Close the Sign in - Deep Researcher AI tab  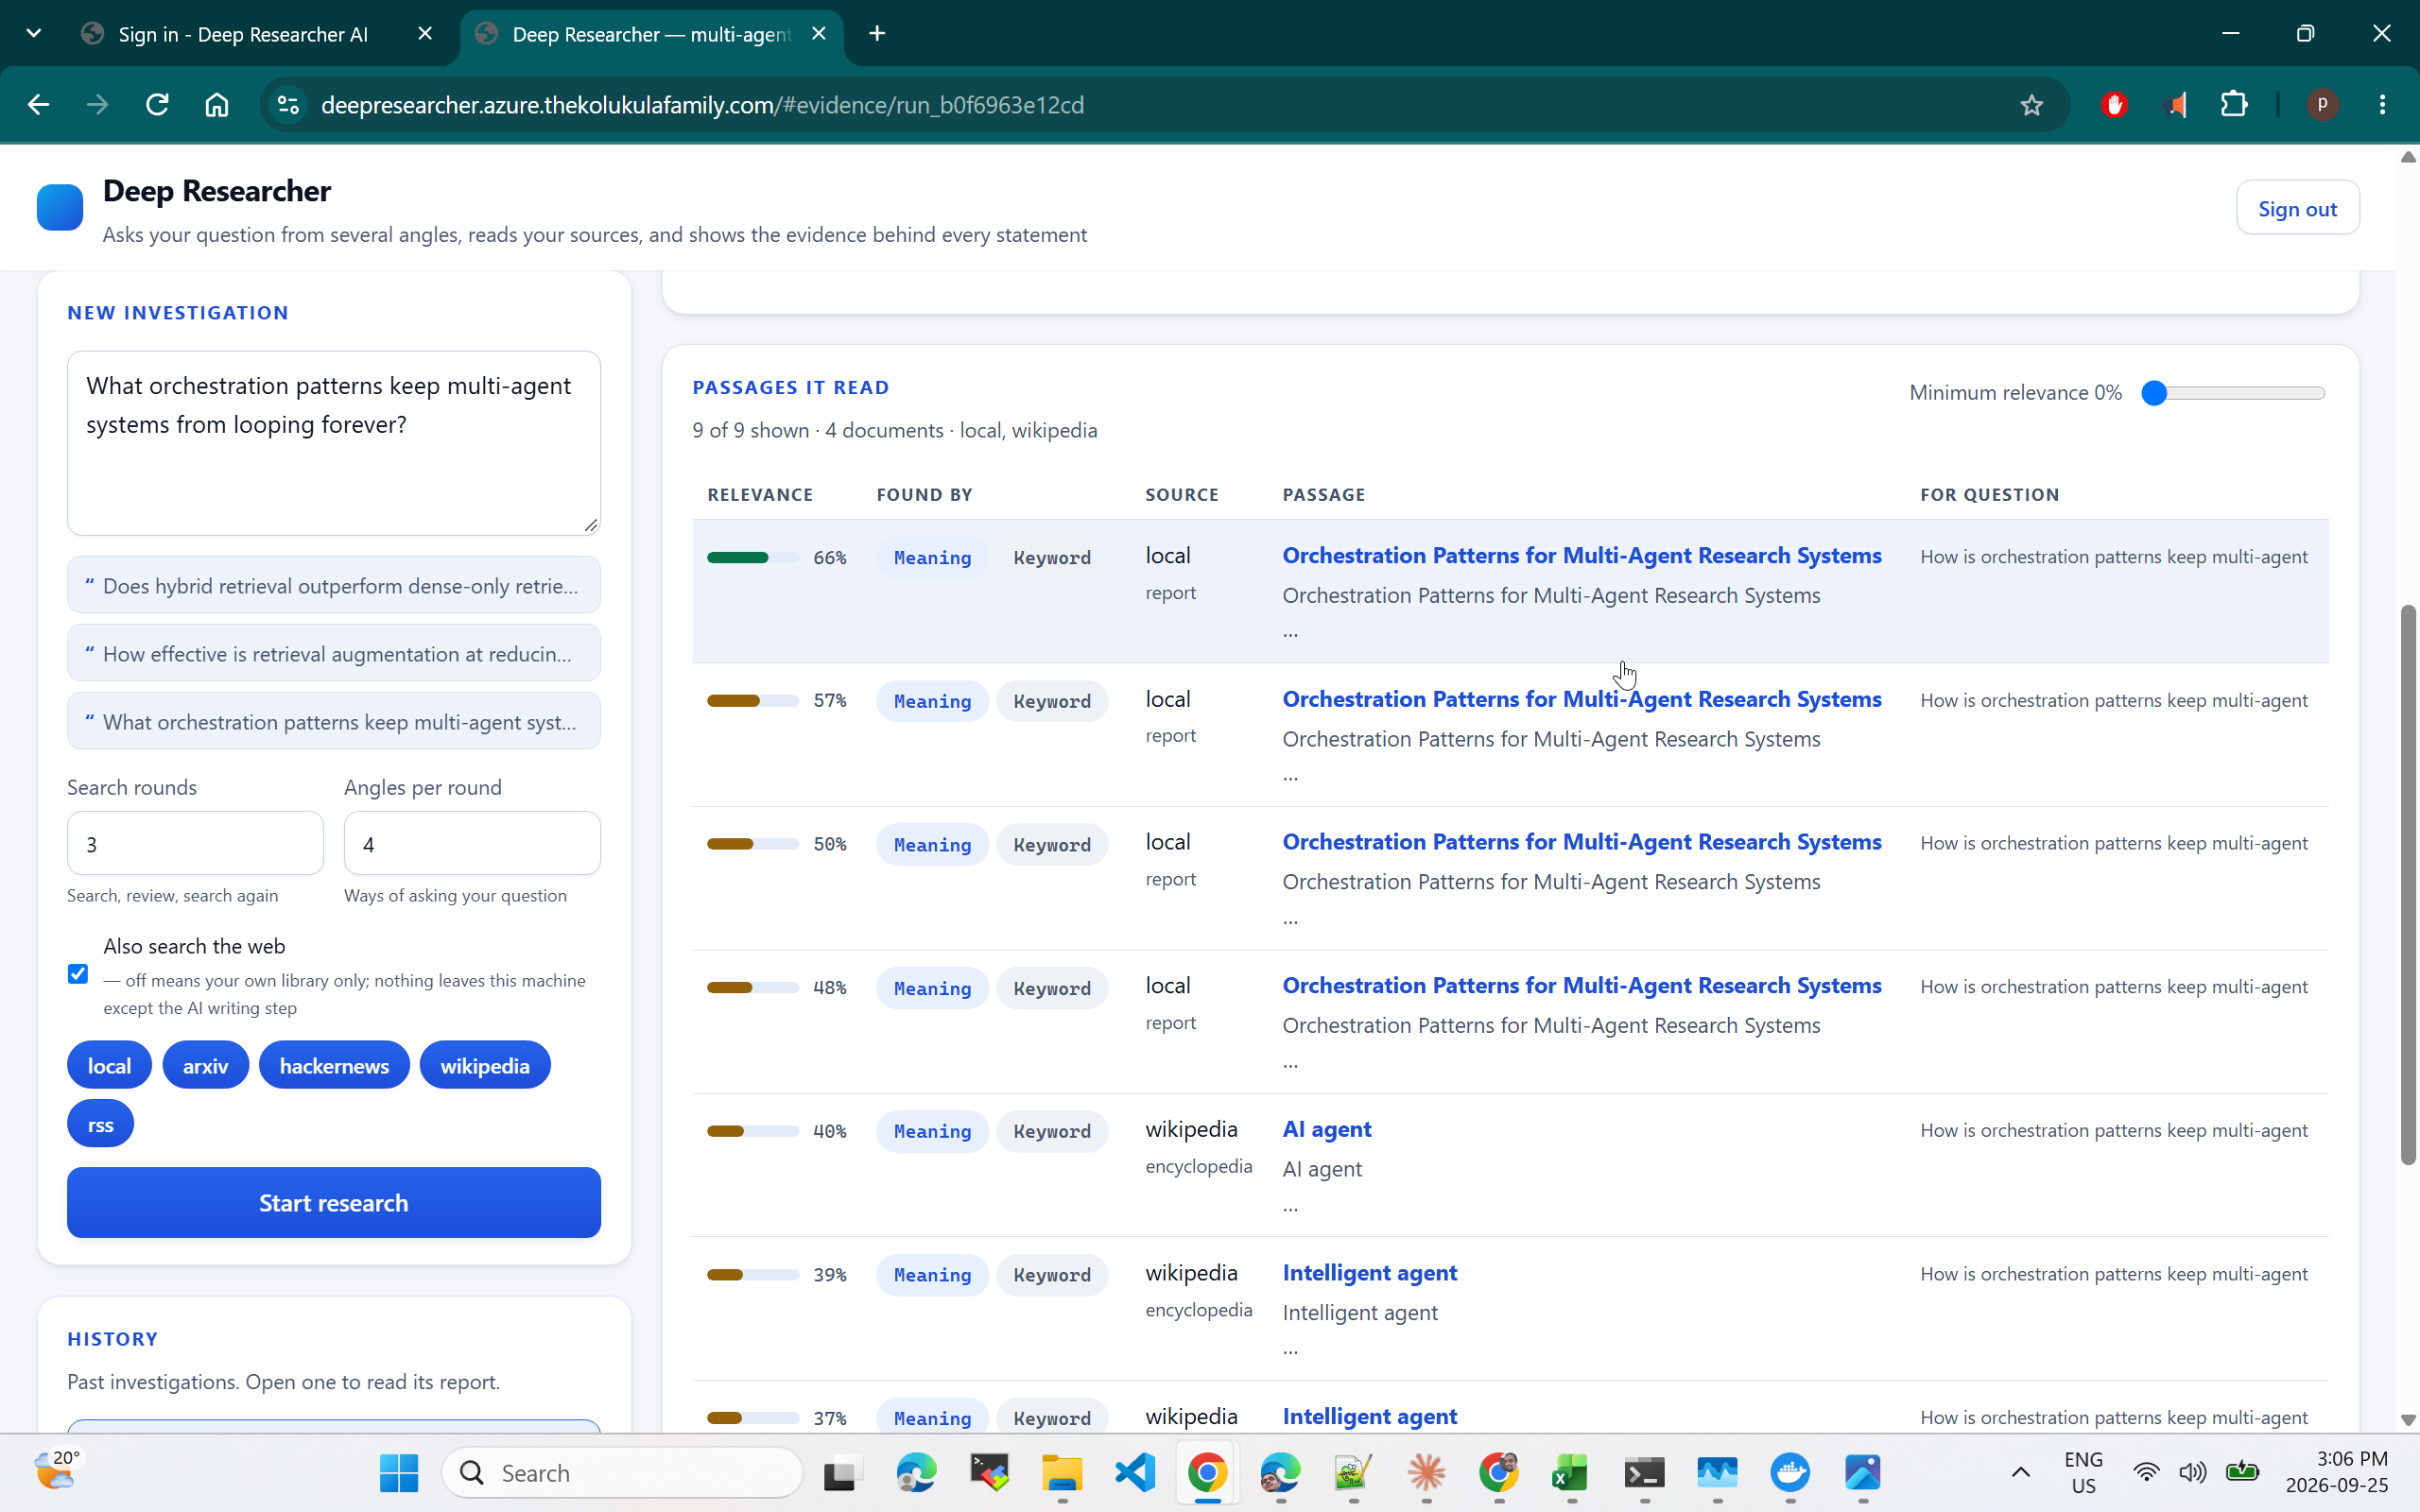(425, 34)
